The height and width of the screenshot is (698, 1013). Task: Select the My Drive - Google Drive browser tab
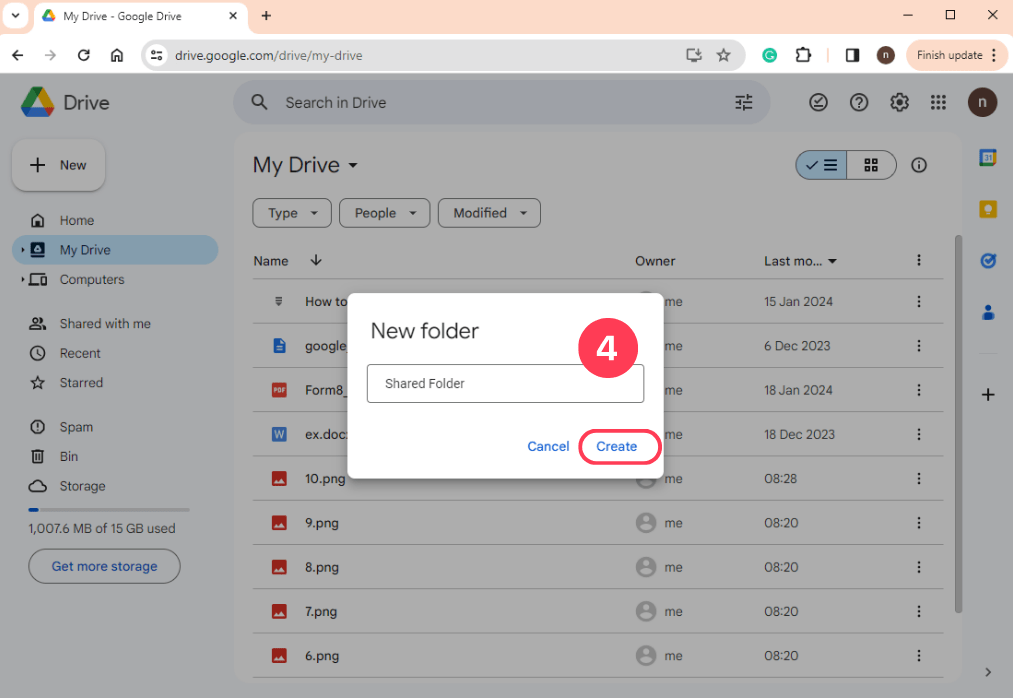click(x=130, y=16)
